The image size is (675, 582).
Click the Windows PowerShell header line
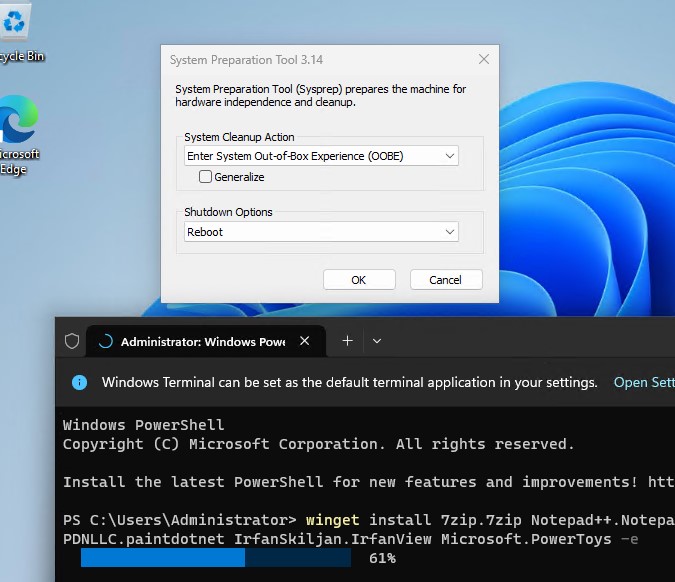[143, 425]
